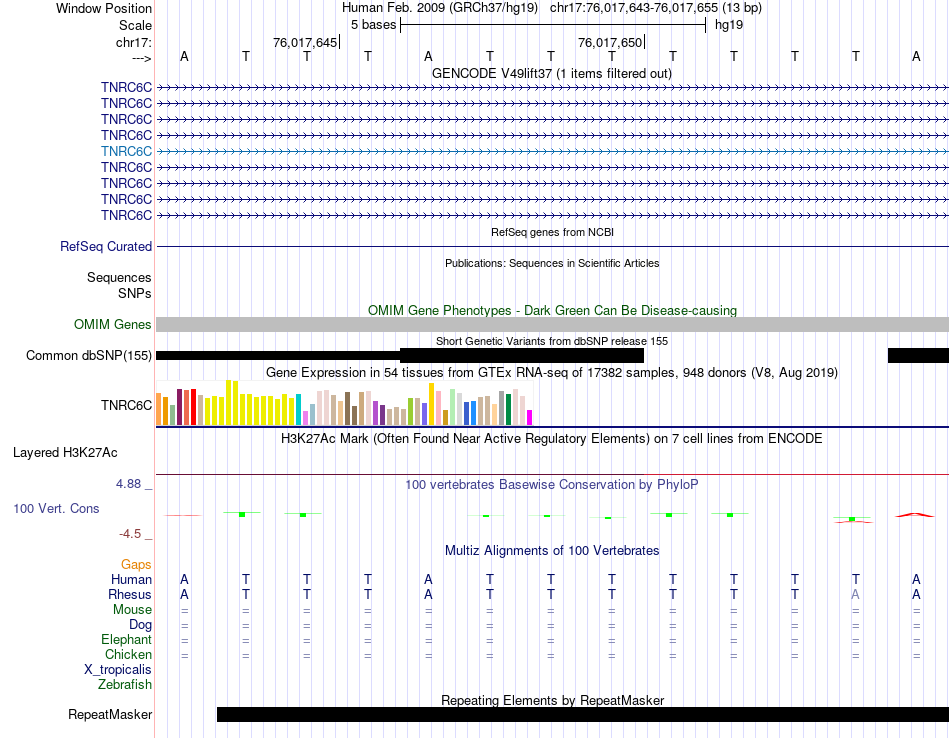
Task: Click the 76,017,645 ruler position marker
Action: (305, 42)
